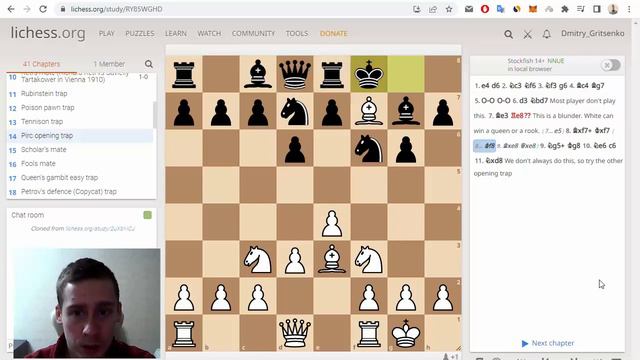Jump to move 1. e4 in notation
The image size is (640, 360).
(x=485, y=86)
